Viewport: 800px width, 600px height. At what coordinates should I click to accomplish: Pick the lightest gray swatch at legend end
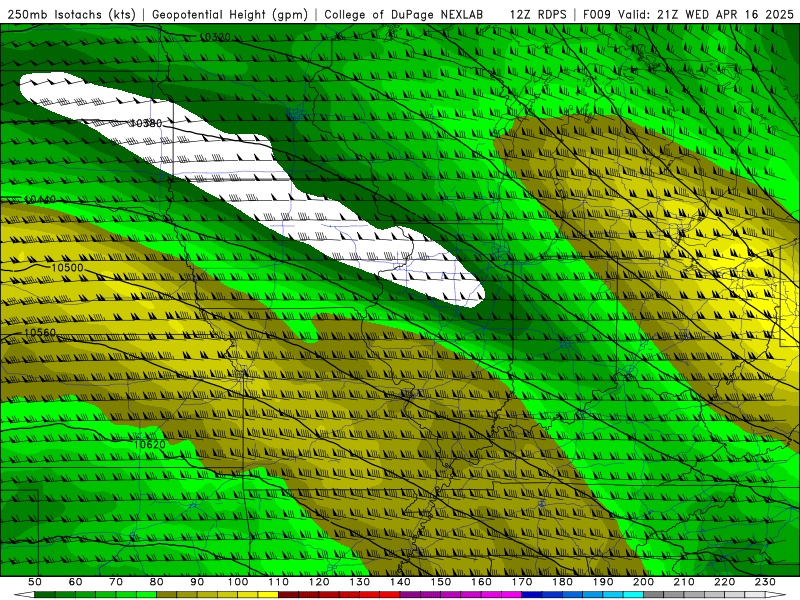tap(755, 595)
